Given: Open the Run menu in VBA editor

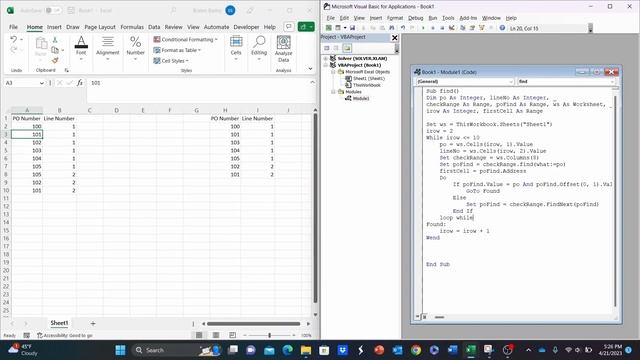Looking at the screenshot, I should pyautogui.click(x=433, y=18).
